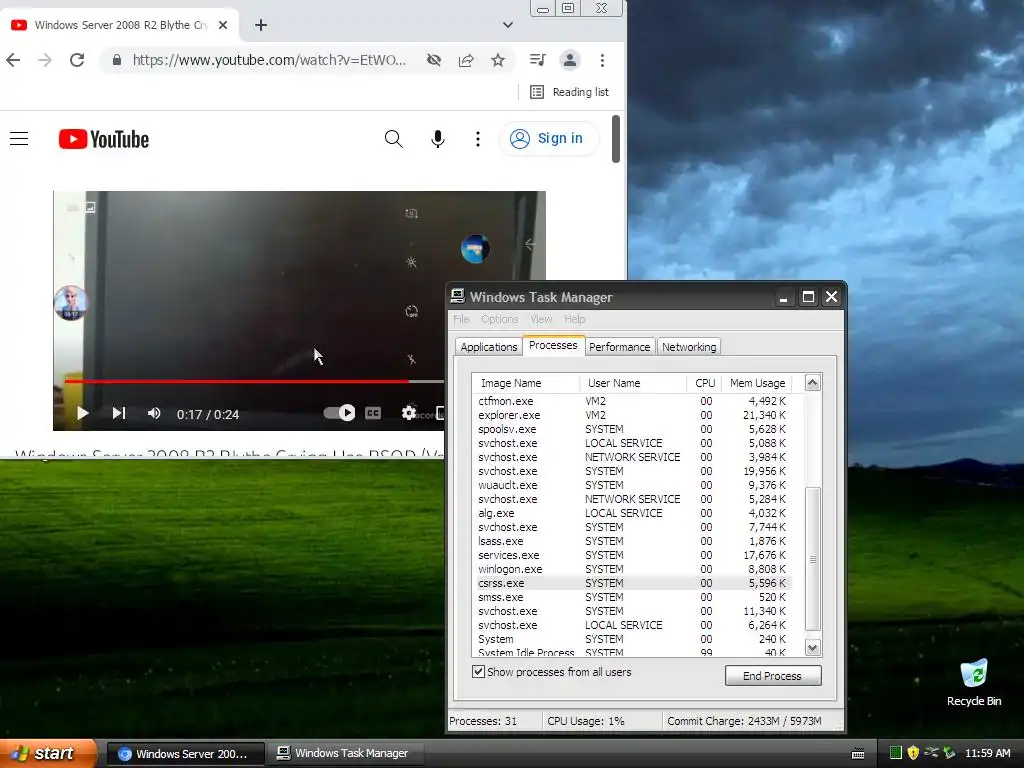The image size is (1024, 768).
Task: Toggle closed captions on the video
Action: pyautogui.click(x=373, y=413)
